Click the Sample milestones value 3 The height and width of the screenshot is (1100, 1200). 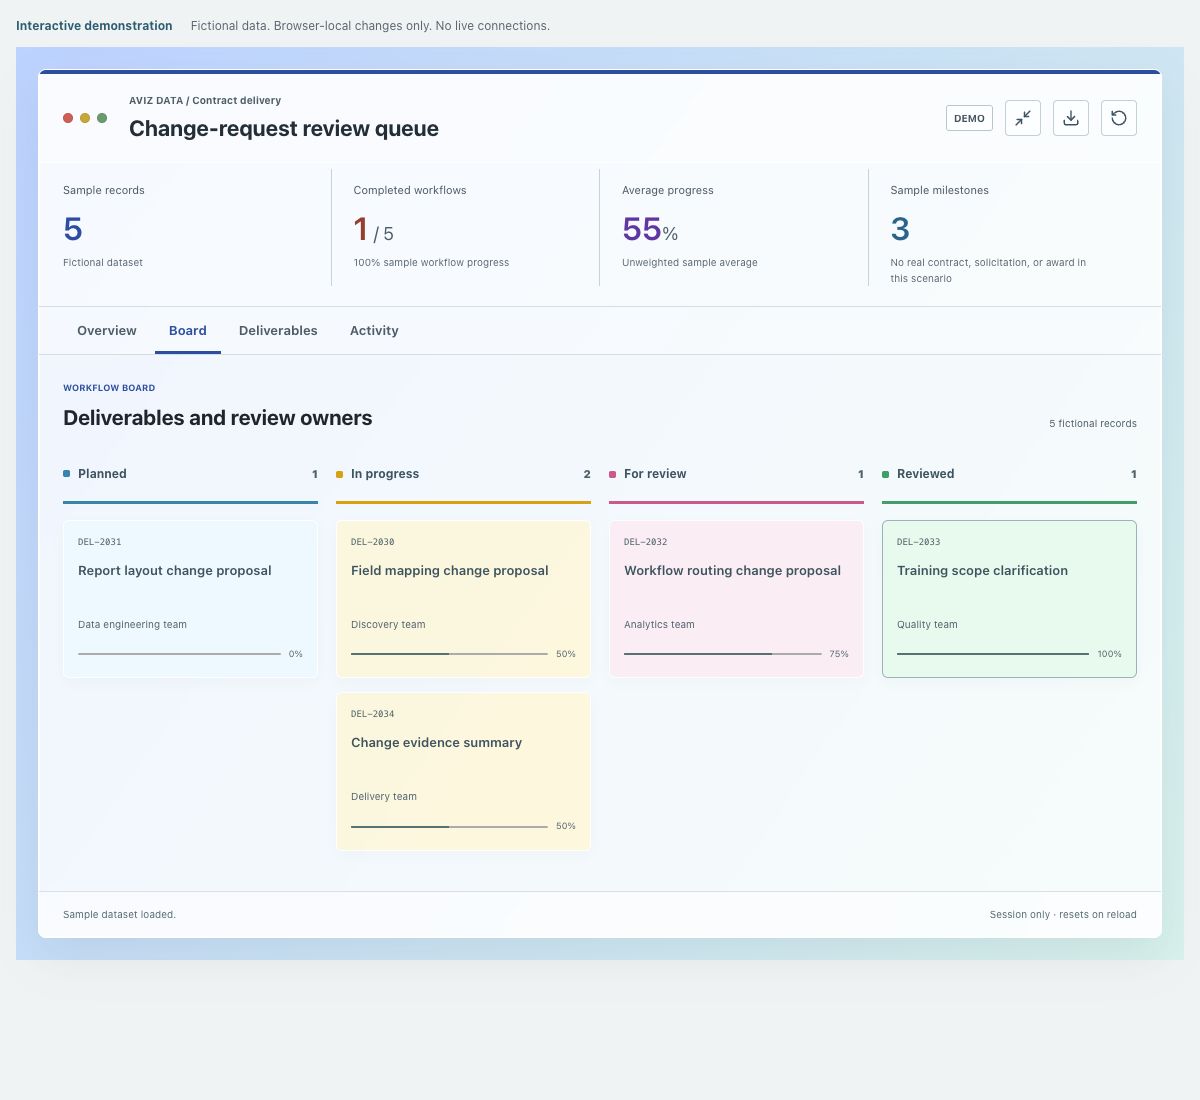click(x=900, y=229)
